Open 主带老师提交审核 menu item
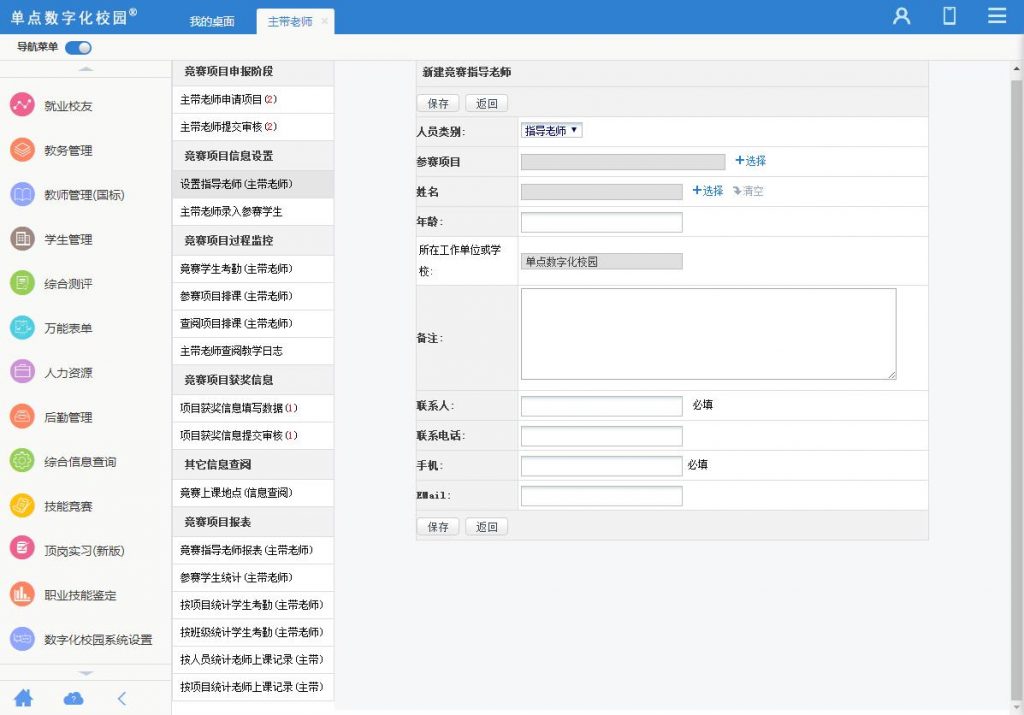 253,127
